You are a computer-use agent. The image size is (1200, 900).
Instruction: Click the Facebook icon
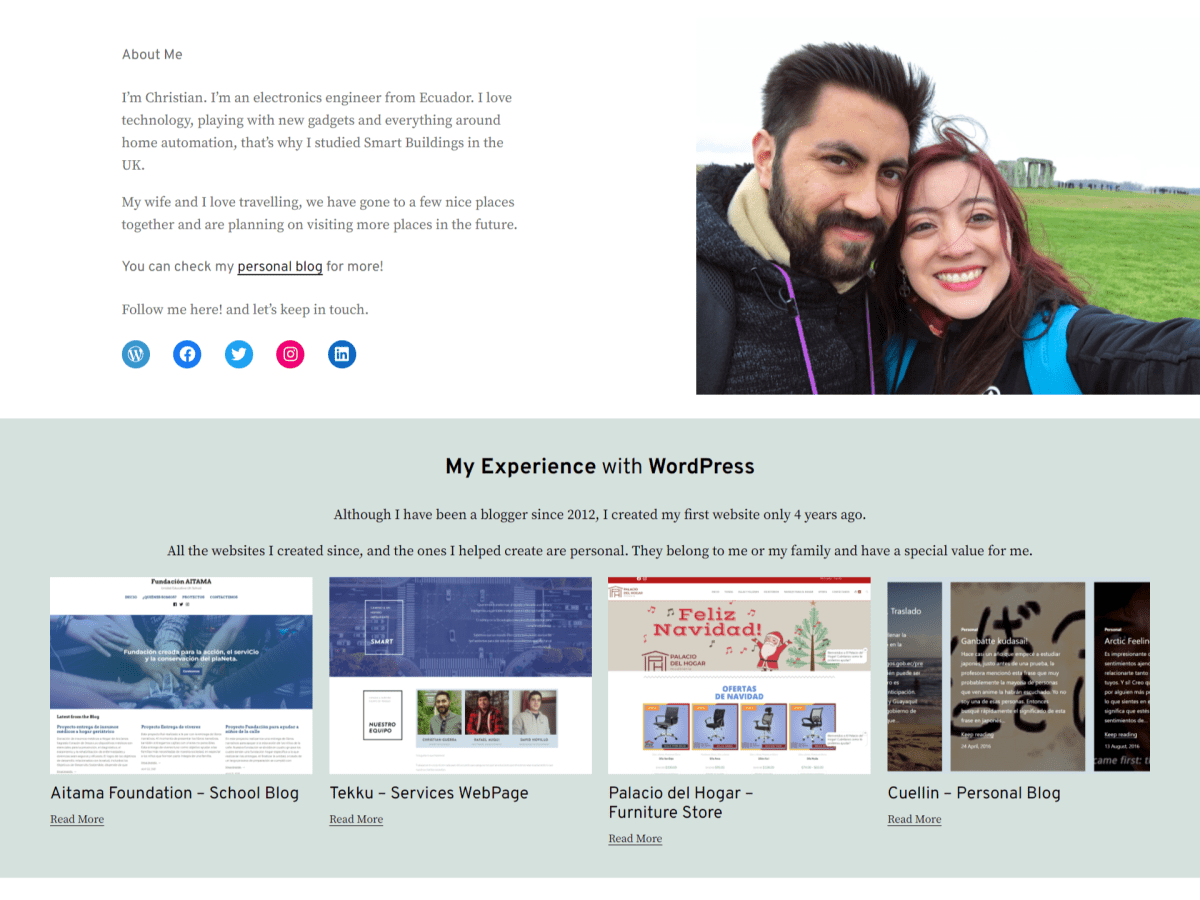click(187, 354)
